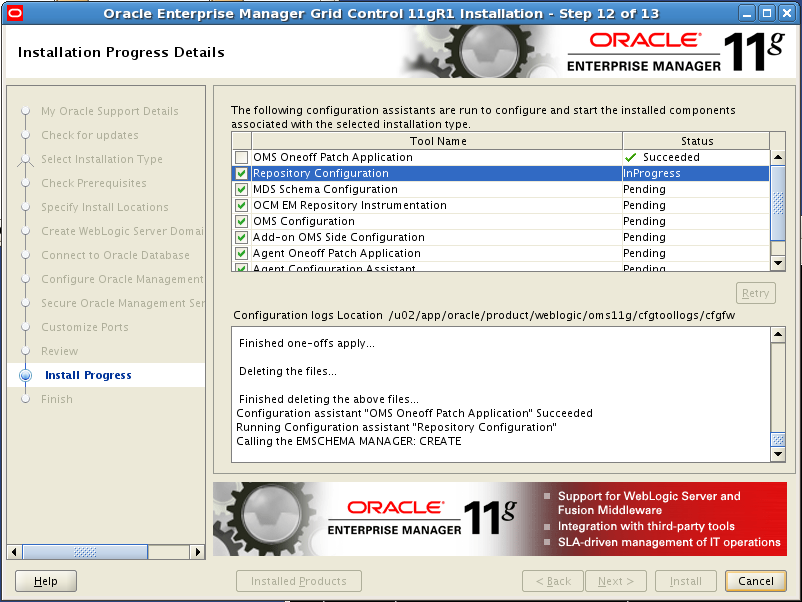This screenshot has height=602, width=802.
Task: Click the Installation Progress Details heading
Action: (x=121, y=52)
